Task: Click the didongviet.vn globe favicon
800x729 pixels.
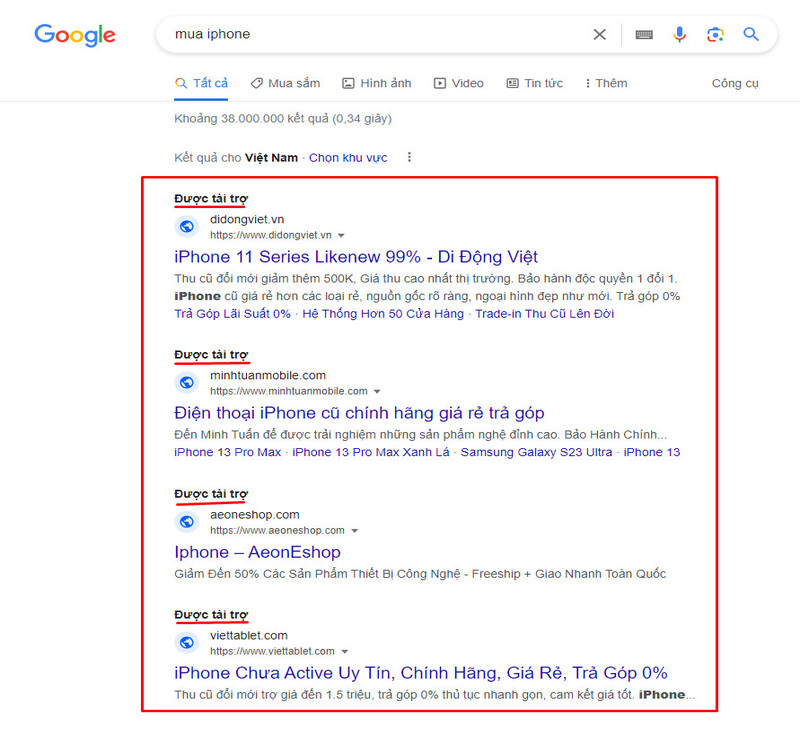Action: [x=186, y=227]
